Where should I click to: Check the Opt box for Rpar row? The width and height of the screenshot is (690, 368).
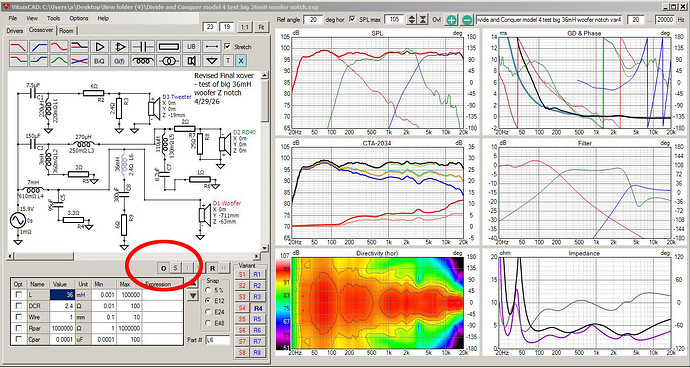click(18, 328)
